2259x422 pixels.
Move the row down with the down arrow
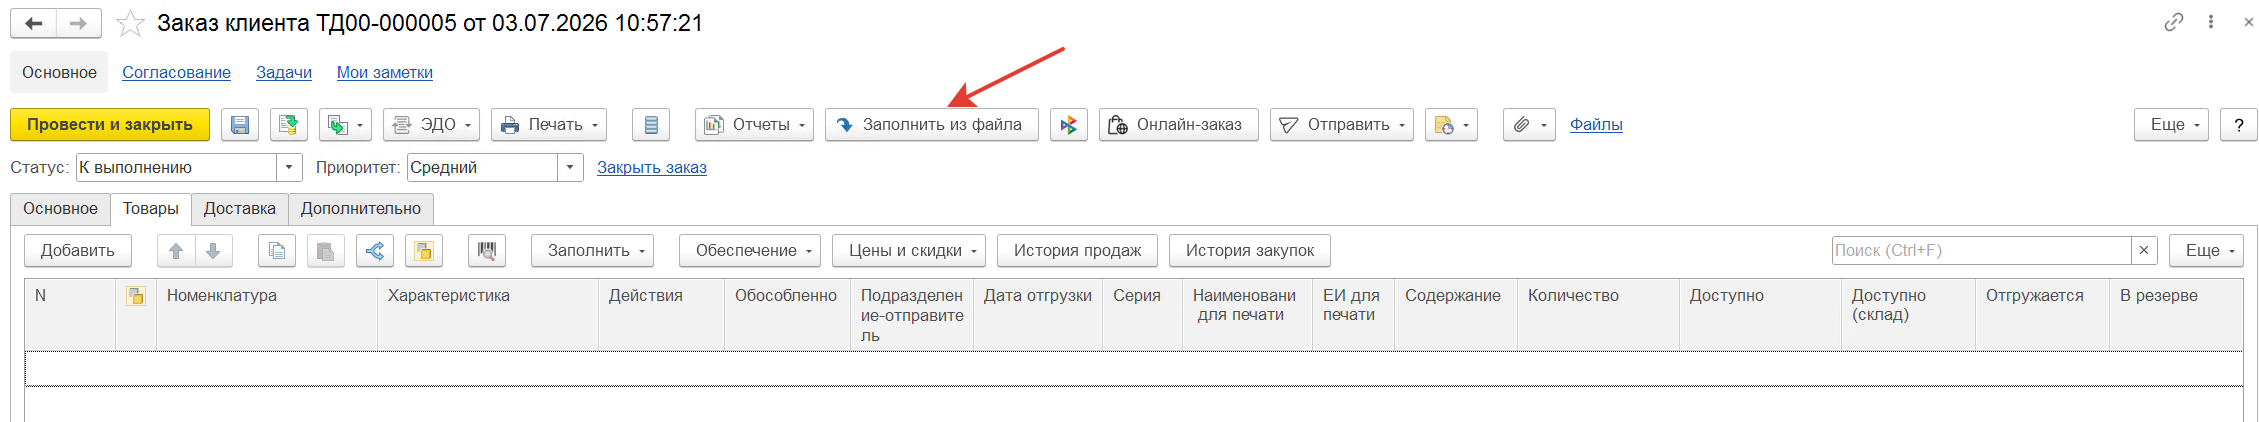pyautogui.click(x=213, y=251)
